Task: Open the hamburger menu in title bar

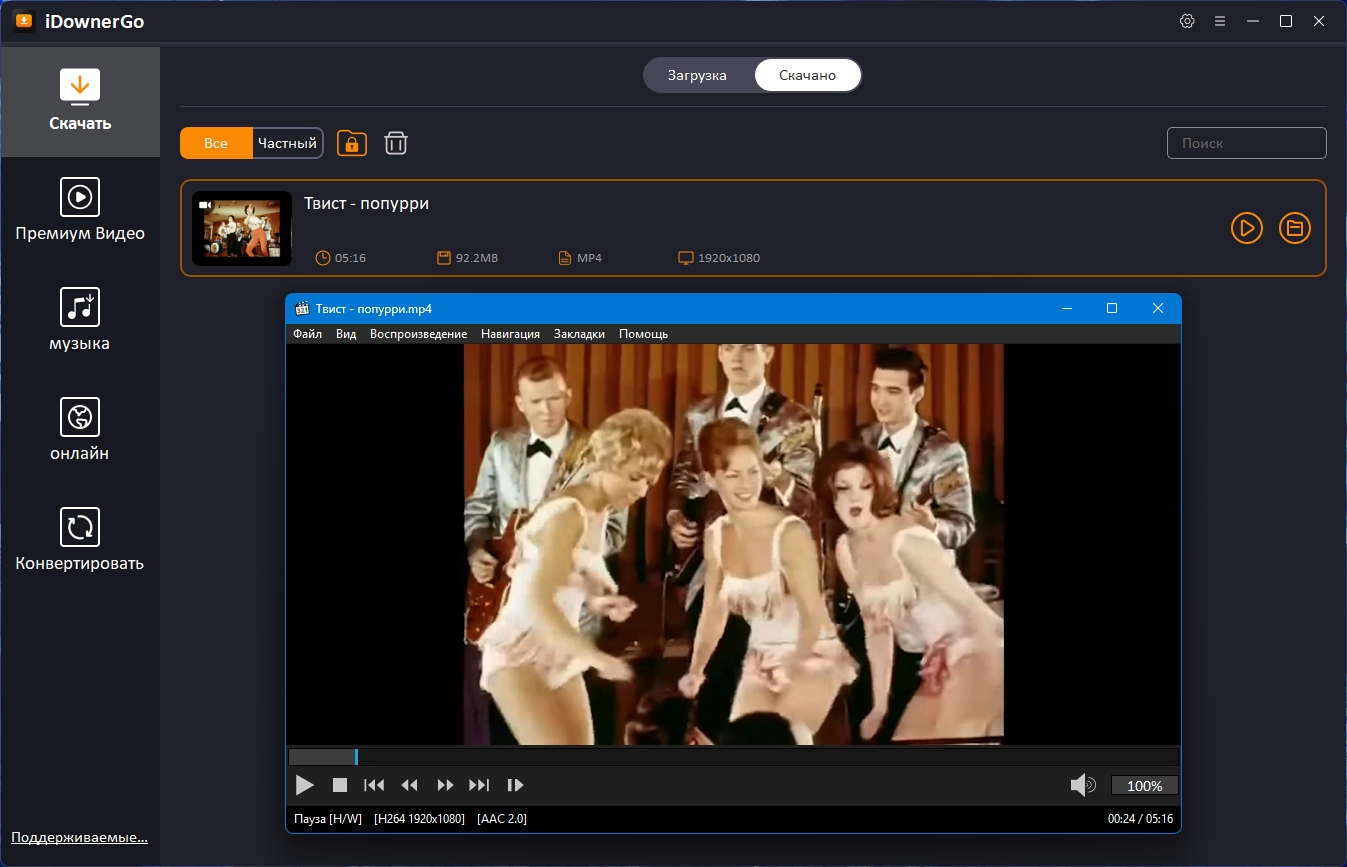Action: pos(1219,21)
